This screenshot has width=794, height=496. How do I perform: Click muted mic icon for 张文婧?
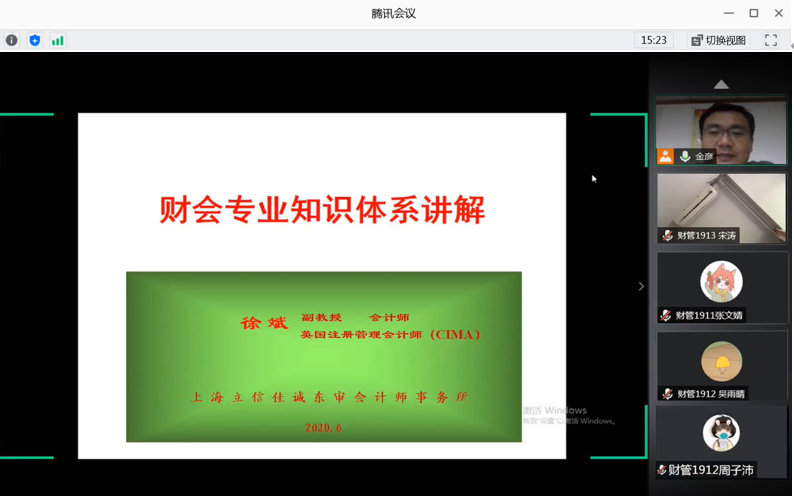[666, 315]
